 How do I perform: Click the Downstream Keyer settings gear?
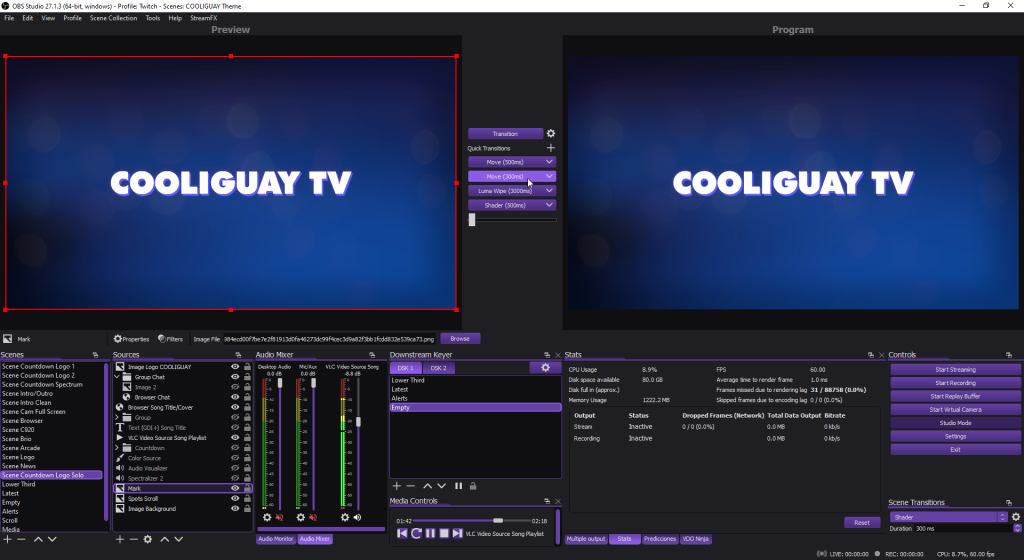(x=545, y=368)
